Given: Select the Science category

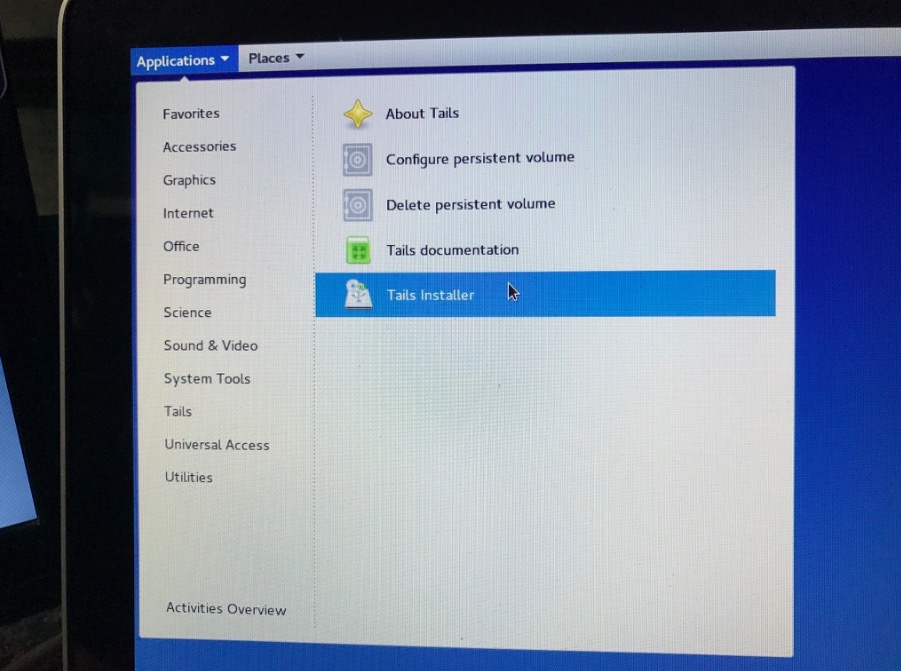Looking at the screenshot, I should (187, 313).
